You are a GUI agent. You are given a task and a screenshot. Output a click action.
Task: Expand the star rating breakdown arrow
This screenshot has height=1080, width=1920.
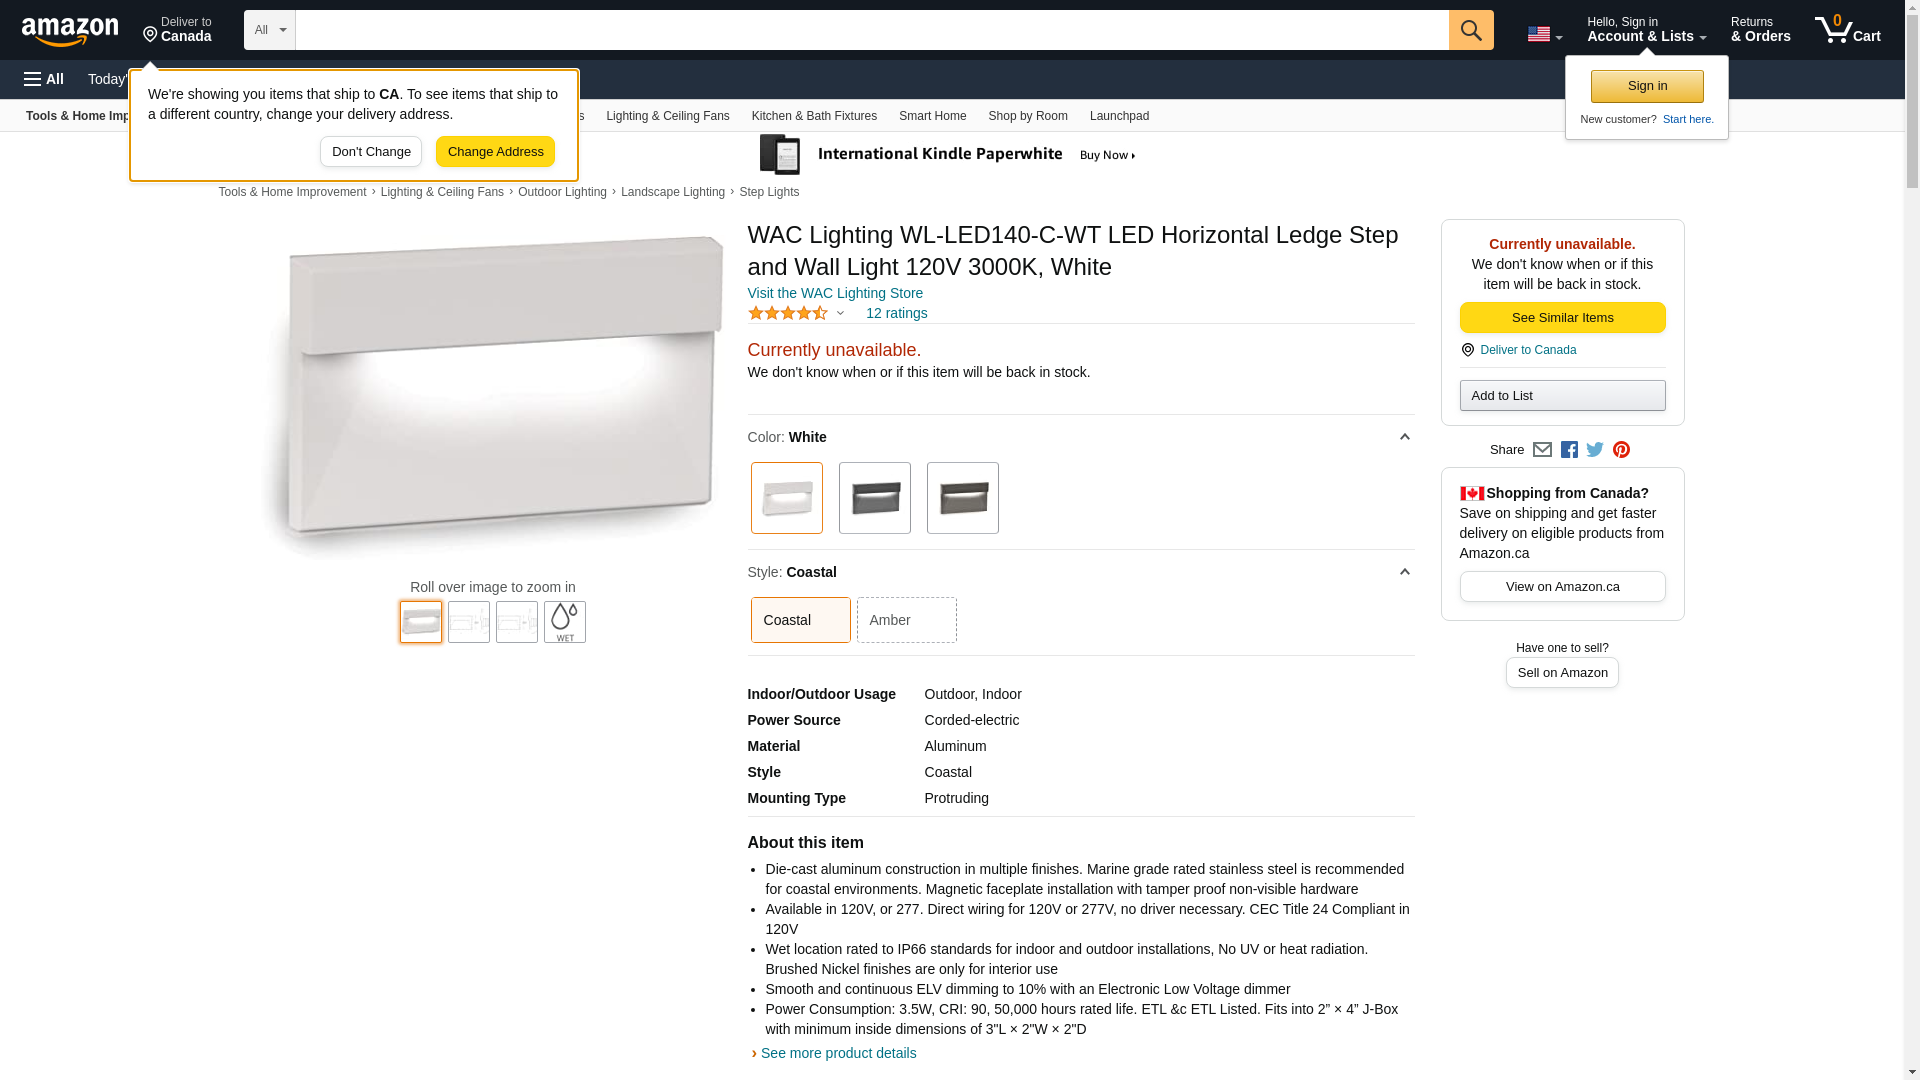point(840,314)
